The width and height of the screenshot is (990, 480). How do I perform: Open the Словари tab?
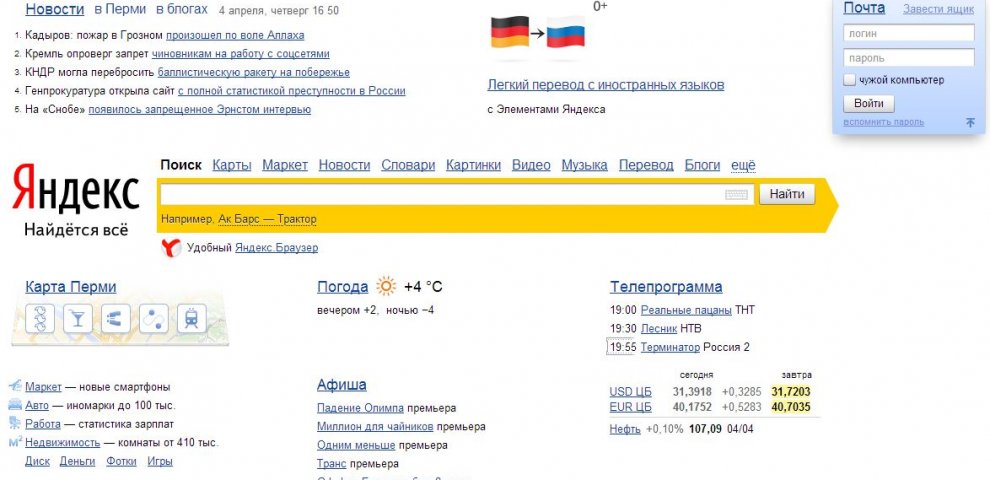[408, 165]
